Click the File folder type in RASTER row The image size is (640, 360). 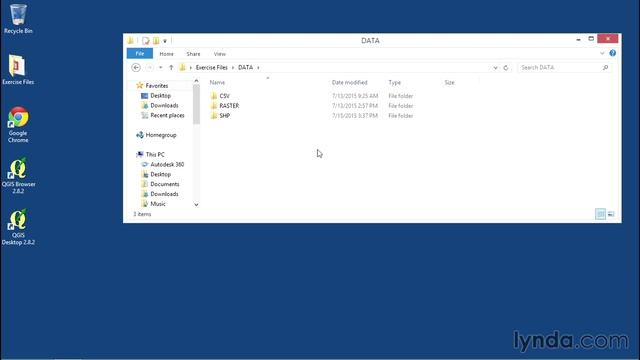coord(400,106)
